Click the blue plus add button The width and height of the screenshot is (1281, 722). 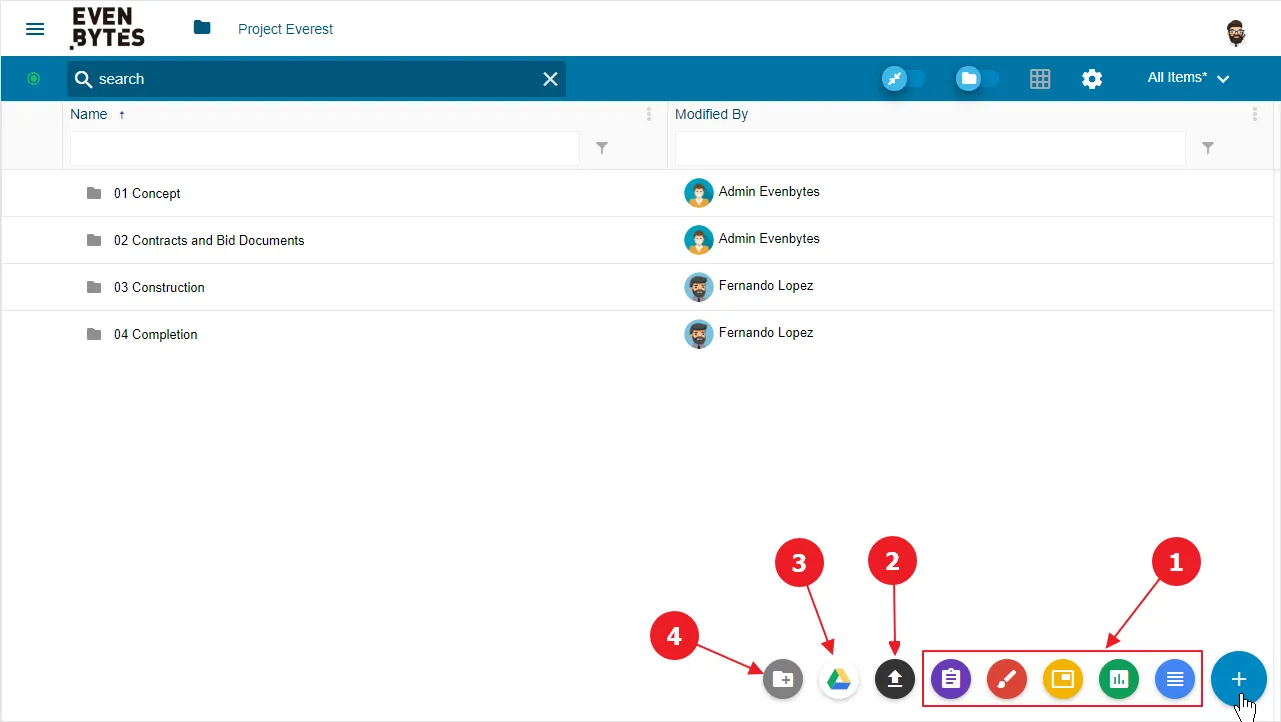click(1239, 679)
